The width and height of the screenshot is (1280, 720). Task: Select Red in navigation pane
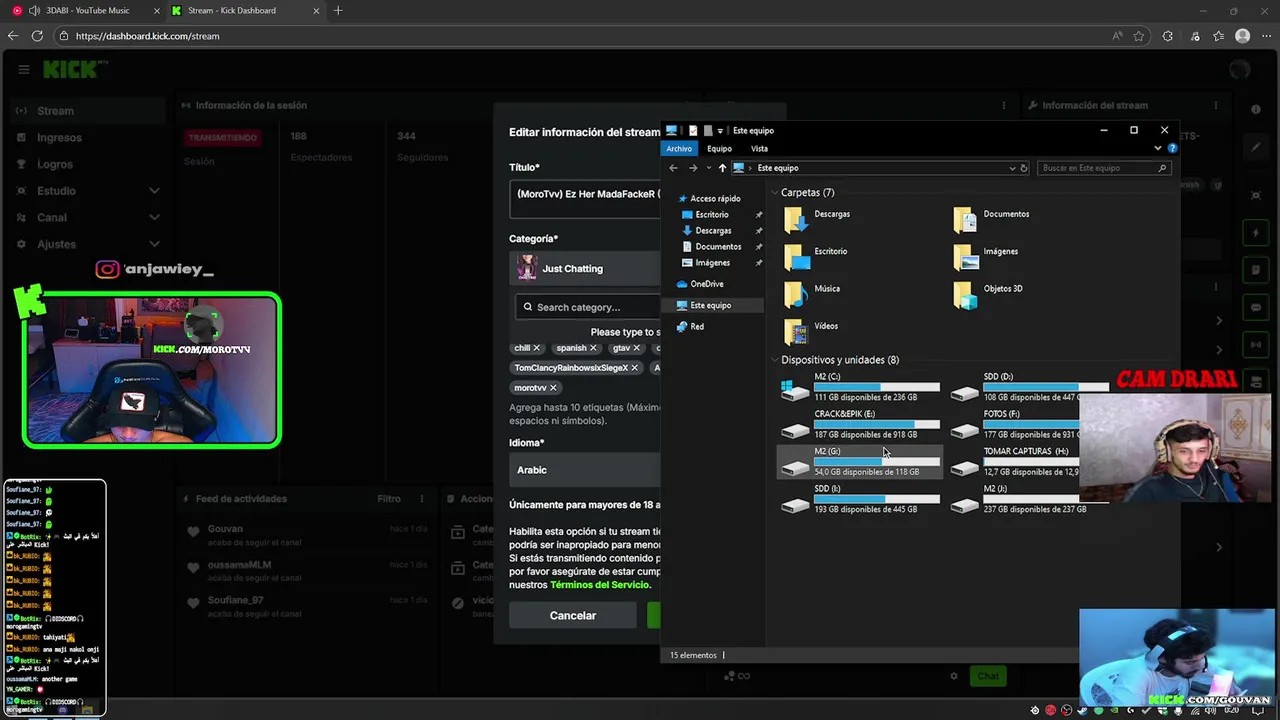pyautogui.click(x=690, y=327)
